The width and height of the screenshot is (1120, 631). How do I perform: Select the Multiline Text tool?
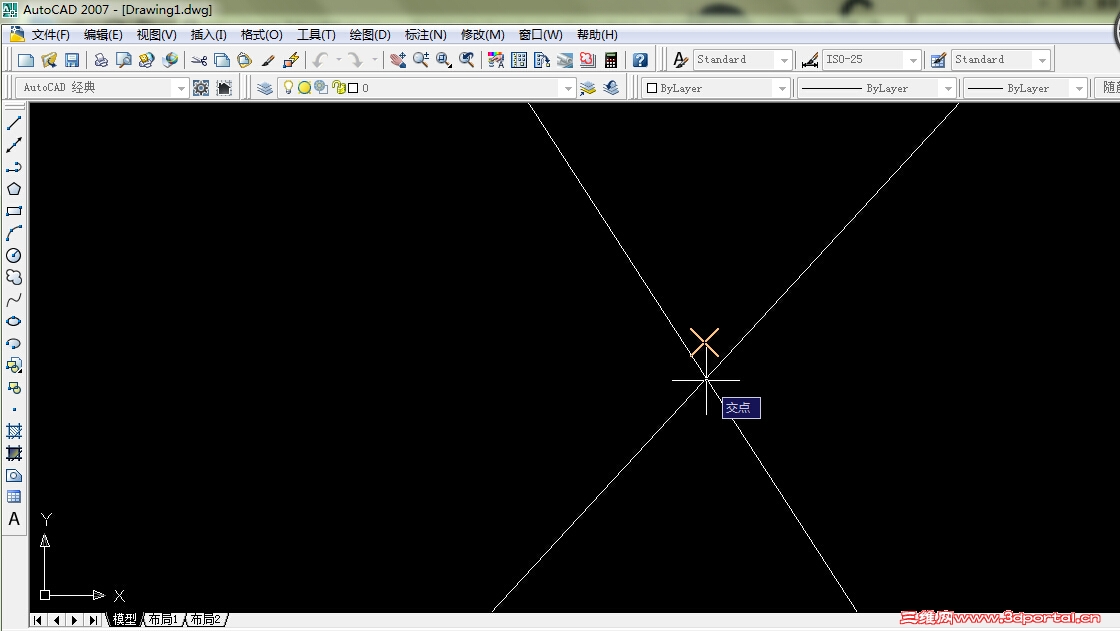(14, 520)
